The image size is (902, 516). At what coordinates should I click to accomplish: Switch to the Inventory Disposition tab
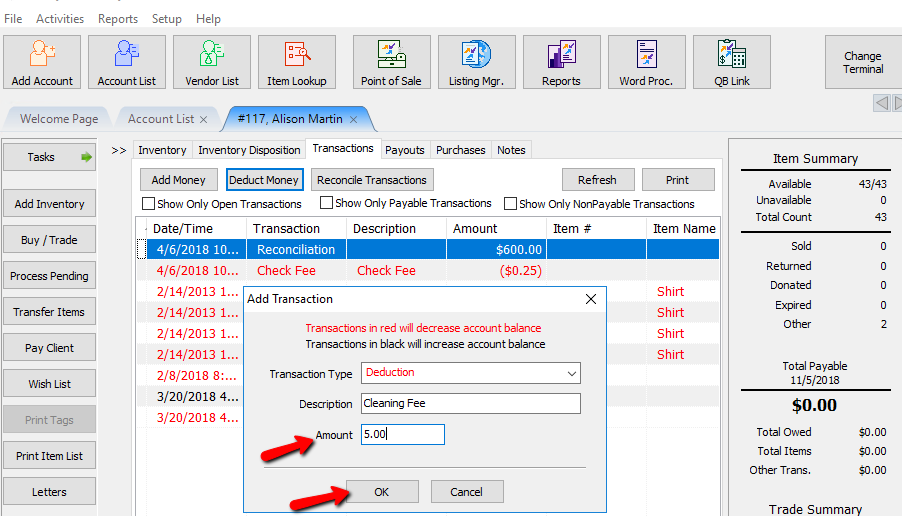pyautogui.click(x=249, y=150)
